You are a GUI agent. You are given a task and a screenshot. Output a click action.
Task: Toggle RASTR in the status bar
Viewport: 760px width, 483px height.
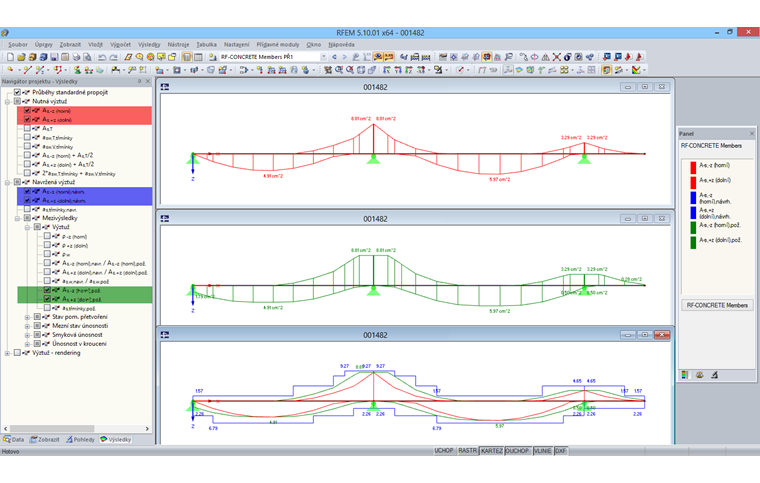[x=467, y=451]
